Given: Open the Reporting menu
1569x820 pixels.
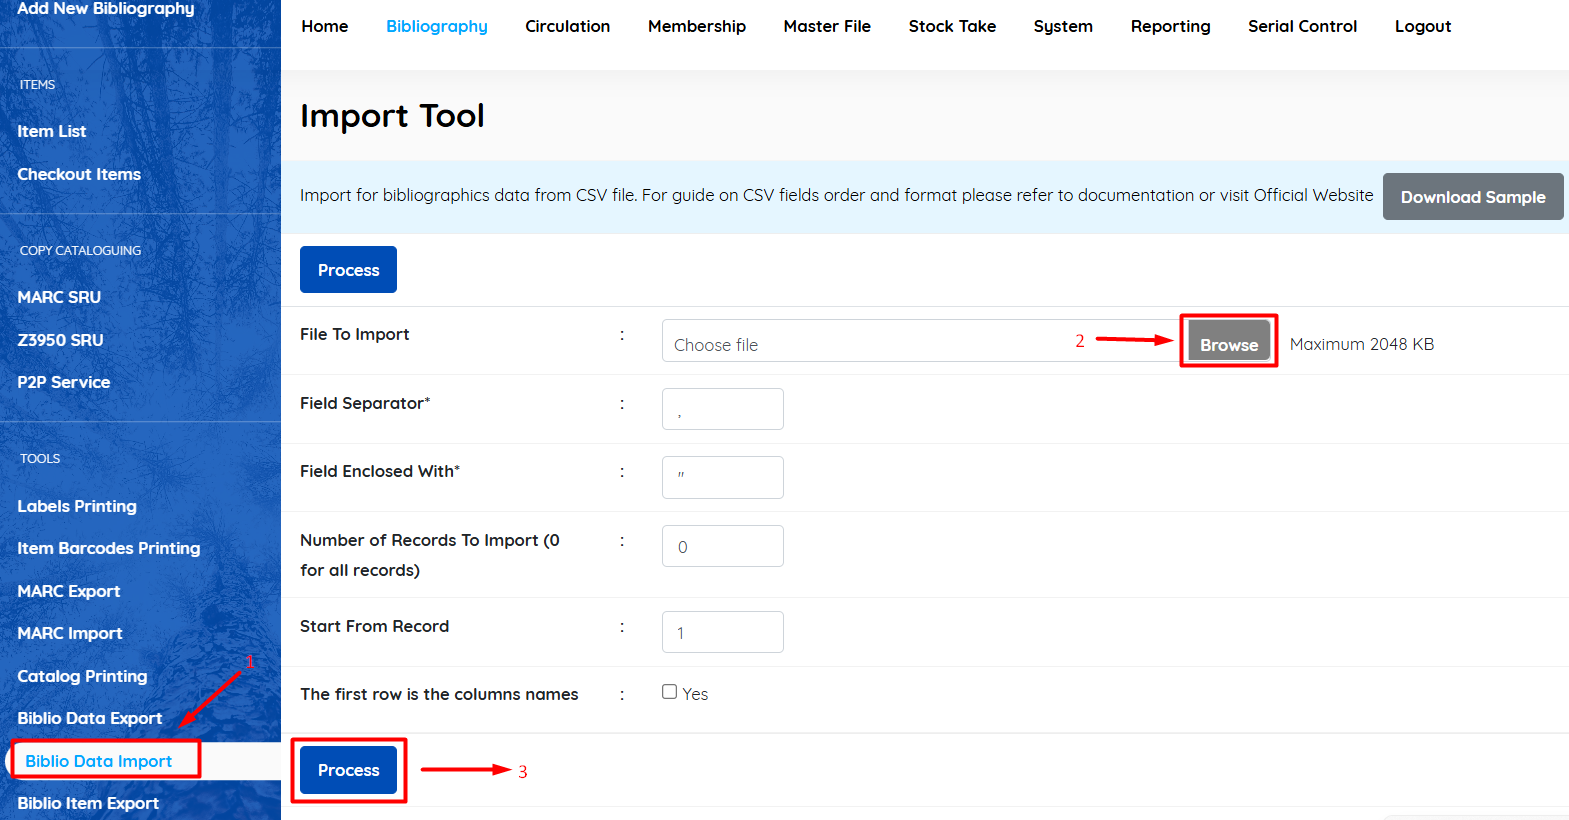Looking at the screenshot, I should pyautogui.click(x=1170, y=26).
